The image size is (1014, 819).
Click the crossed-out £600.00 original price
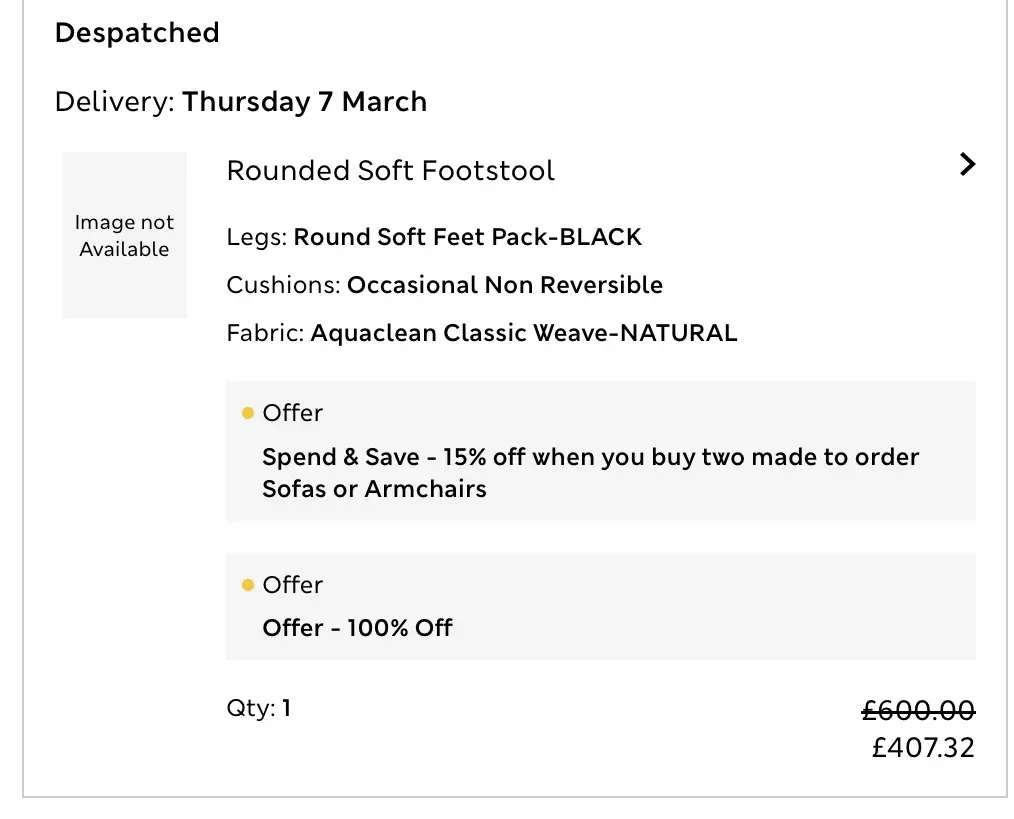click(917, 711)
